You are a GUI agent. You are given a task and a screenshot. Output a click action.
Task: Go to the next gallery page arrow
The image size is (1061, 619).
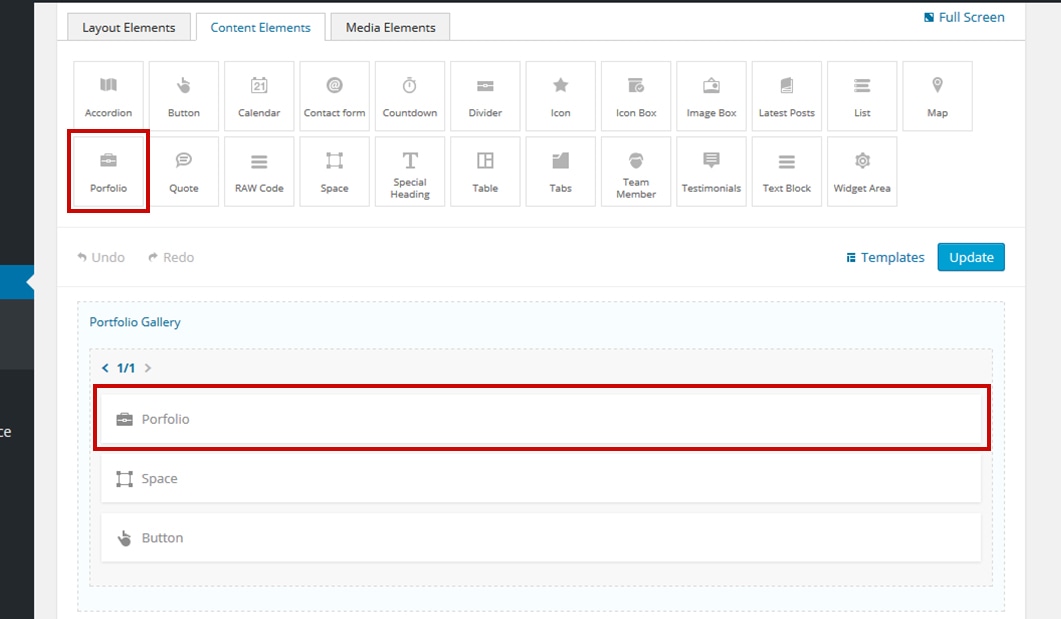[x=148, y=368]
